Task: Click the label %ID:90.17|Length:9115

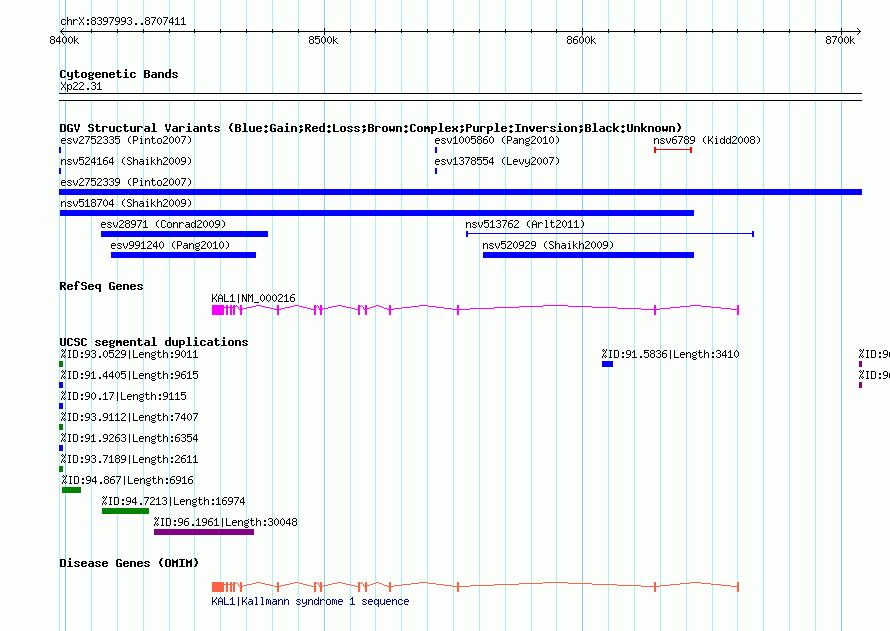Action: [123, 396]
